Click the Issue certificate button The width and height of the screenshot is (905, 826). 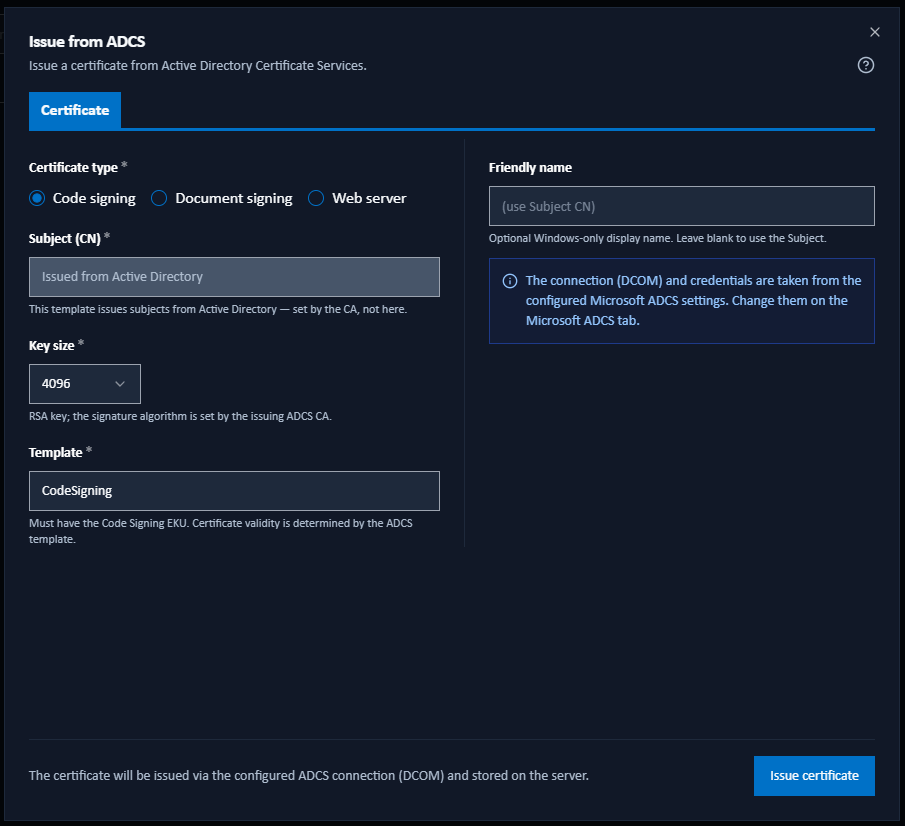tap(814, 775)
